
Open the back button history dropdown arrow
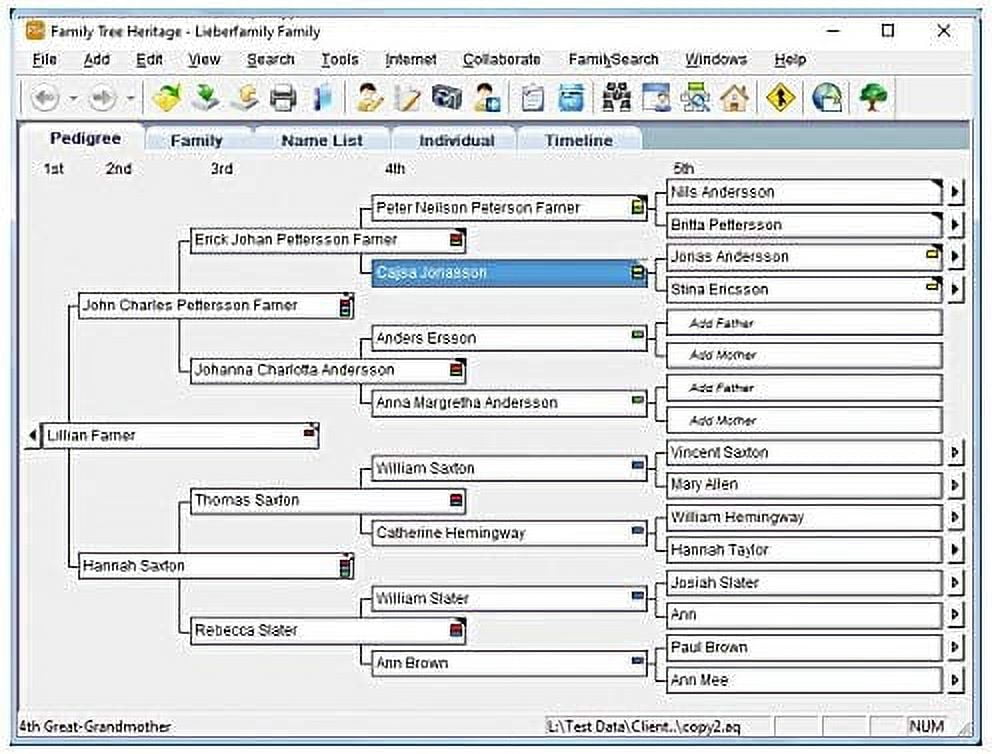point(72,98)
